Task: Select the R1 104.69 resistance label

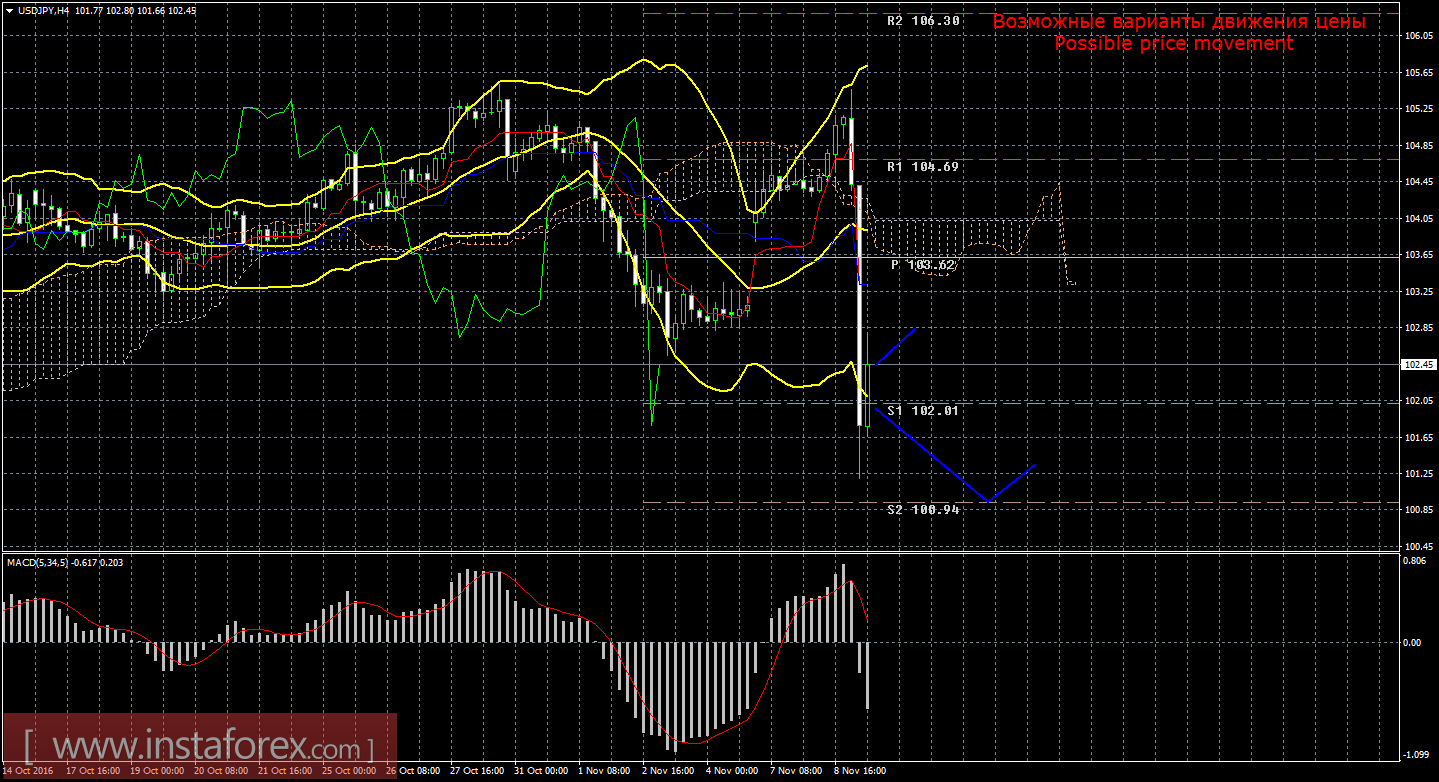Action: [x=923, y=167]
